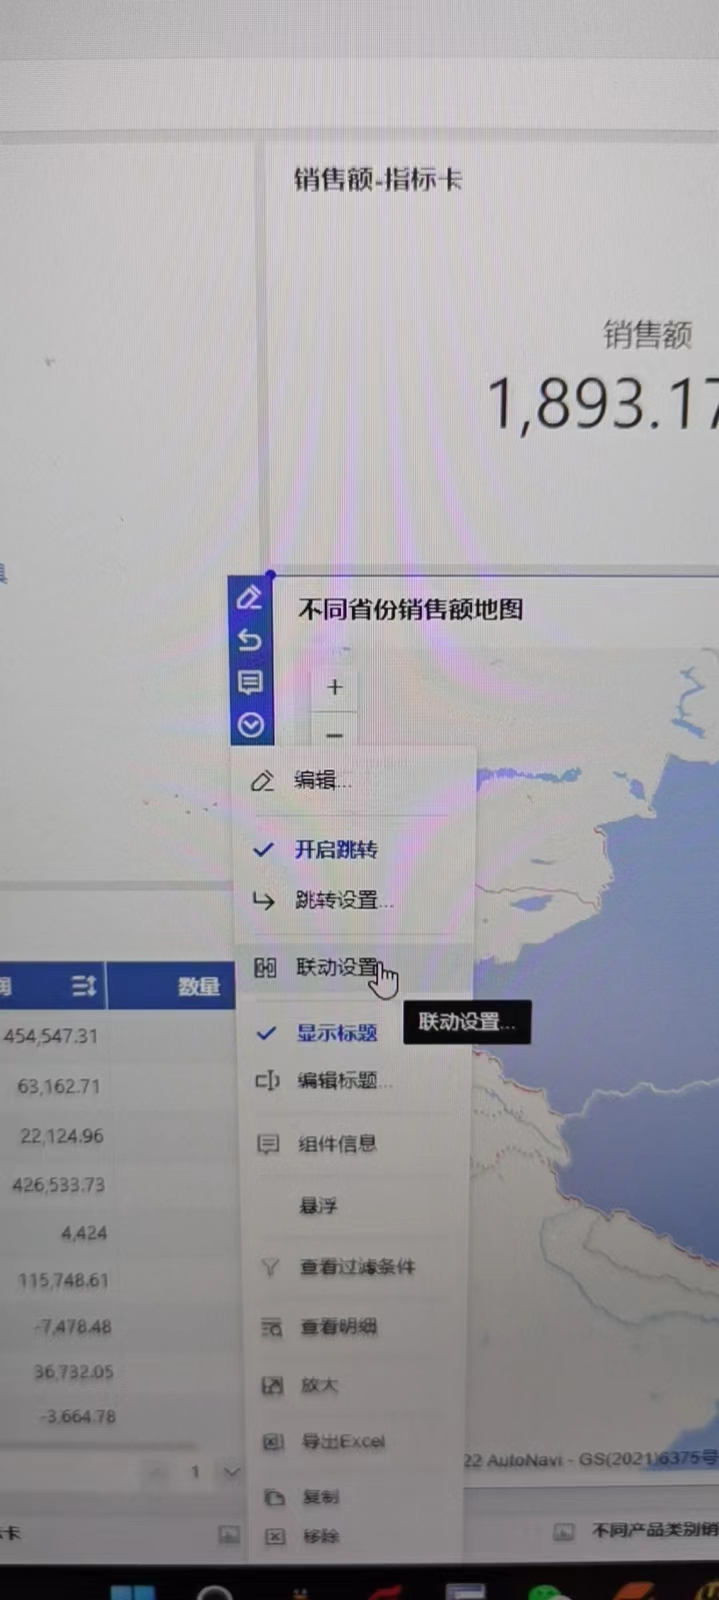Choose 查看明细 menu entry
Image resolution: width=719 pixels, height=1600 pixels.
coord(338,1327)
